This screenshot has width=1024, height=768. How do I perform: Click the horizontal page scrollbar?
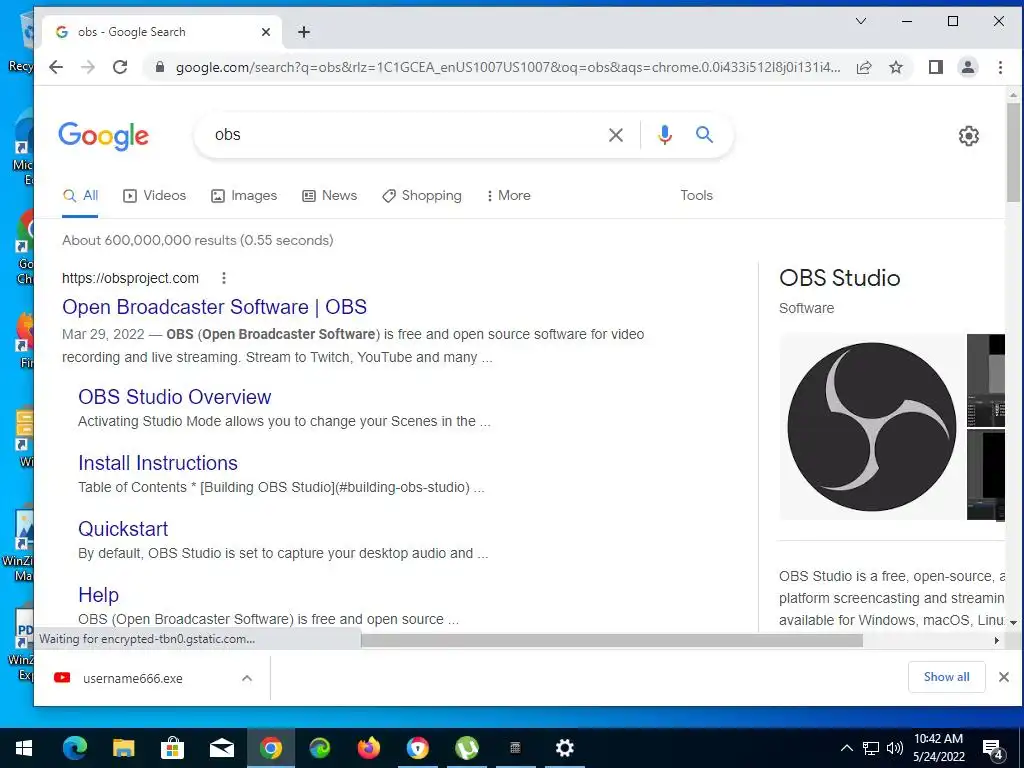click(612, 641)
